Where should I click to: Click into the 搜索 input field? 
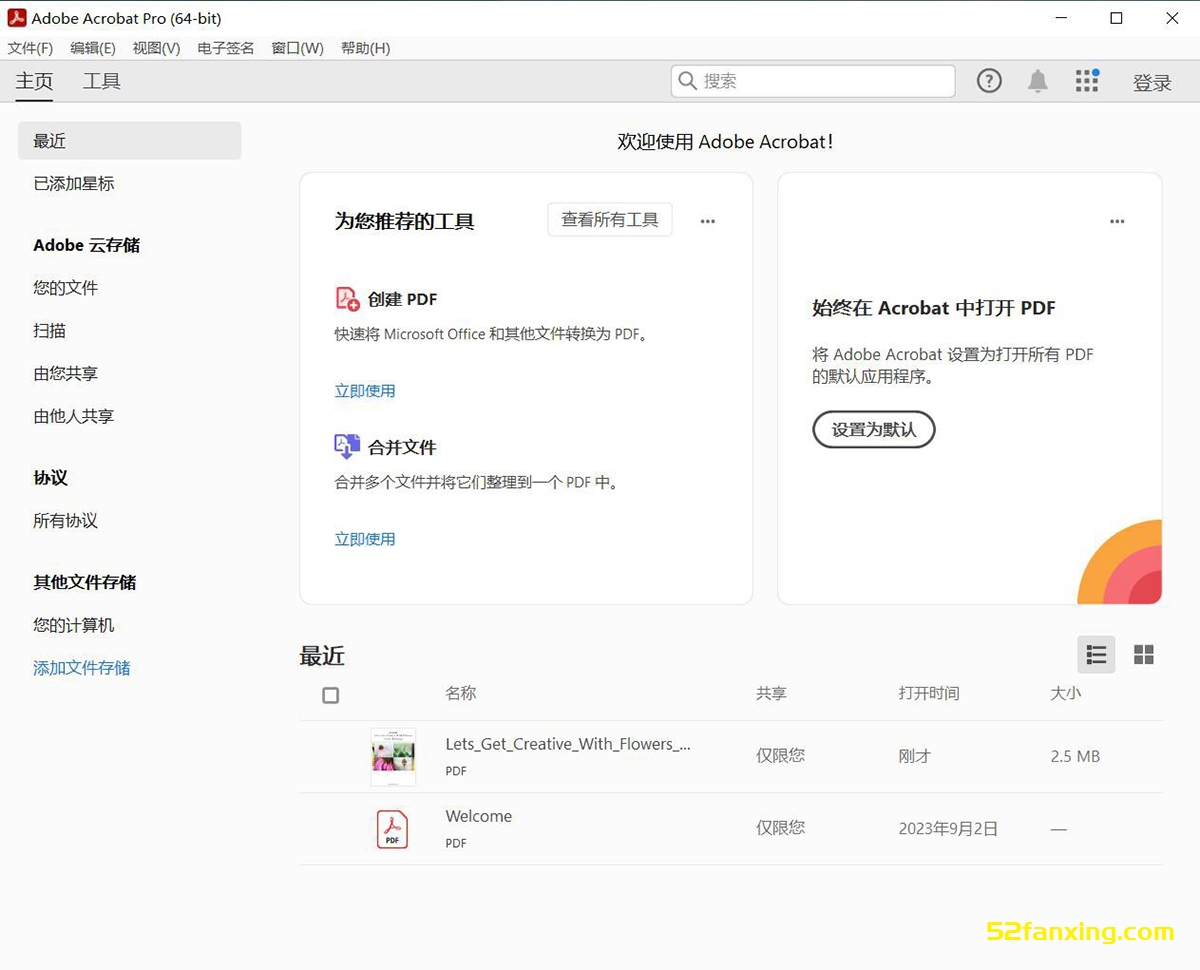(813, 81)
